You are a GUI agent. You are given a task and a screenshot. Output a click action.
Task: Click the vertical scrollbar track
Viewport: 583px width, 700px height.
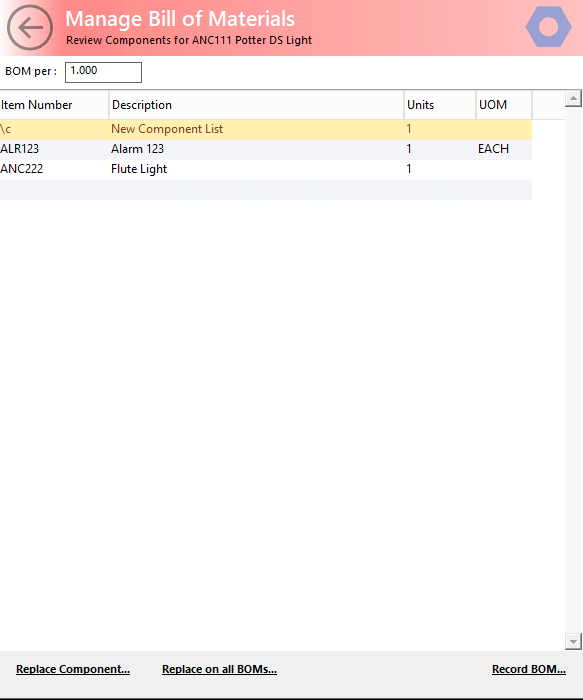click(573, 370)
